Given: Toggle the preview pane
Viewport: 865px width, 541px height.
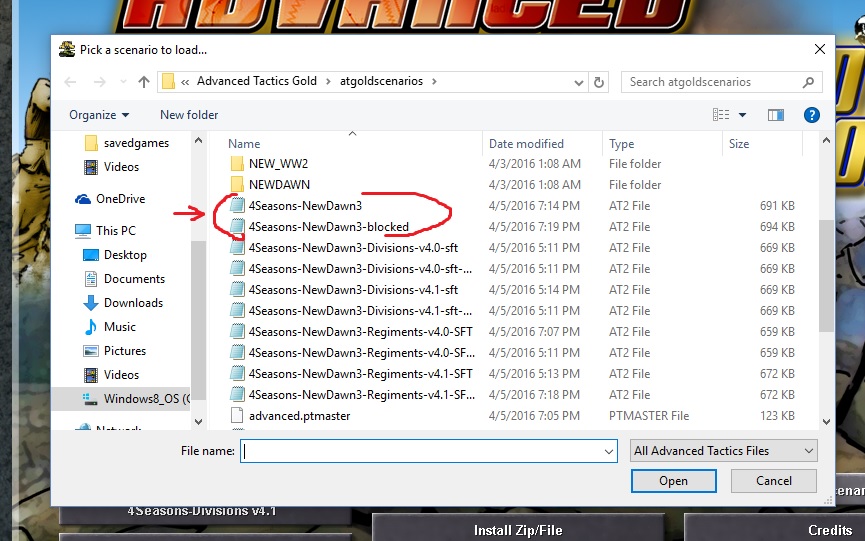Looking at the screenshot, I should click(776, 115).
